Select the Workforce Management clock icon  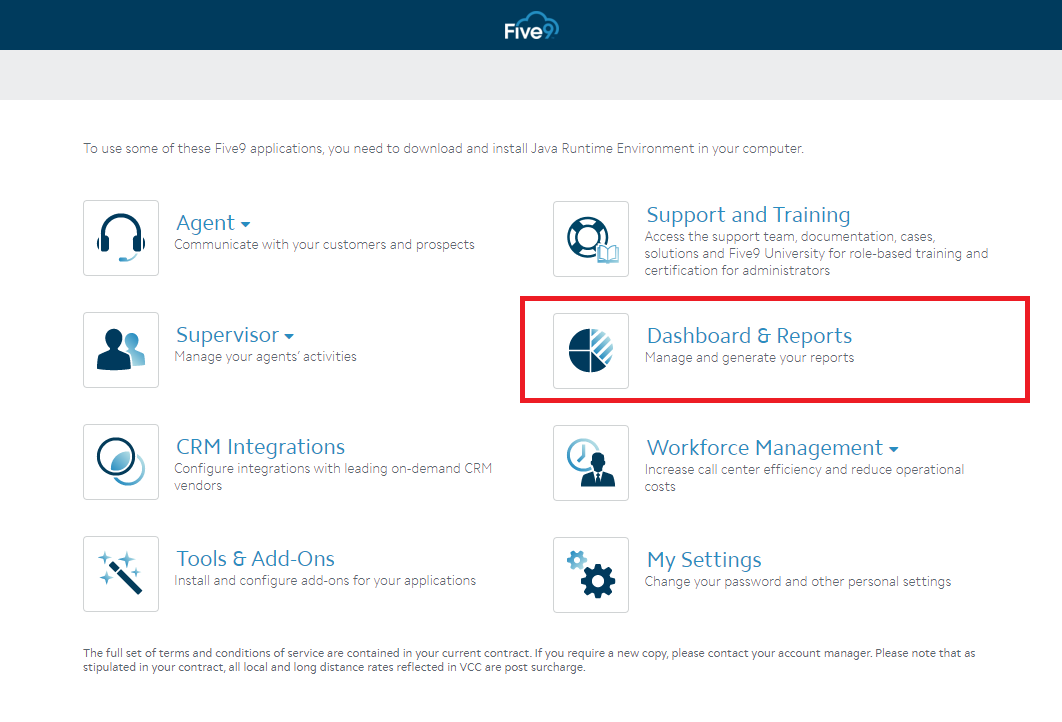591,463
